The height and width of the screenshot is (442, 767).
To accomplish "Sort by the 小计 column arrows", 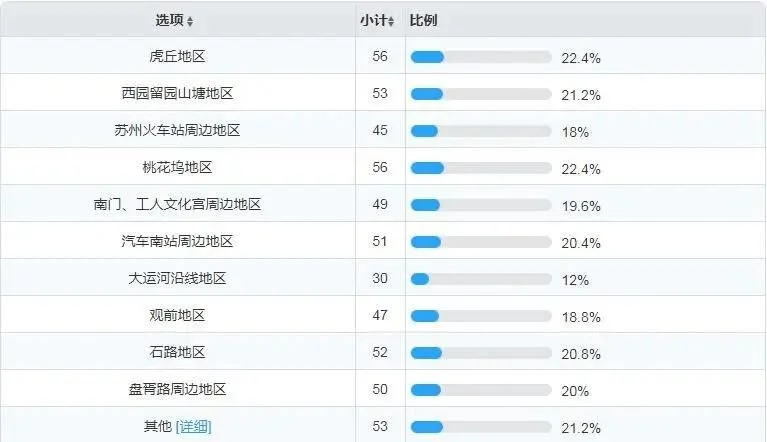I will pyautogui.click(x=391, y=21).
